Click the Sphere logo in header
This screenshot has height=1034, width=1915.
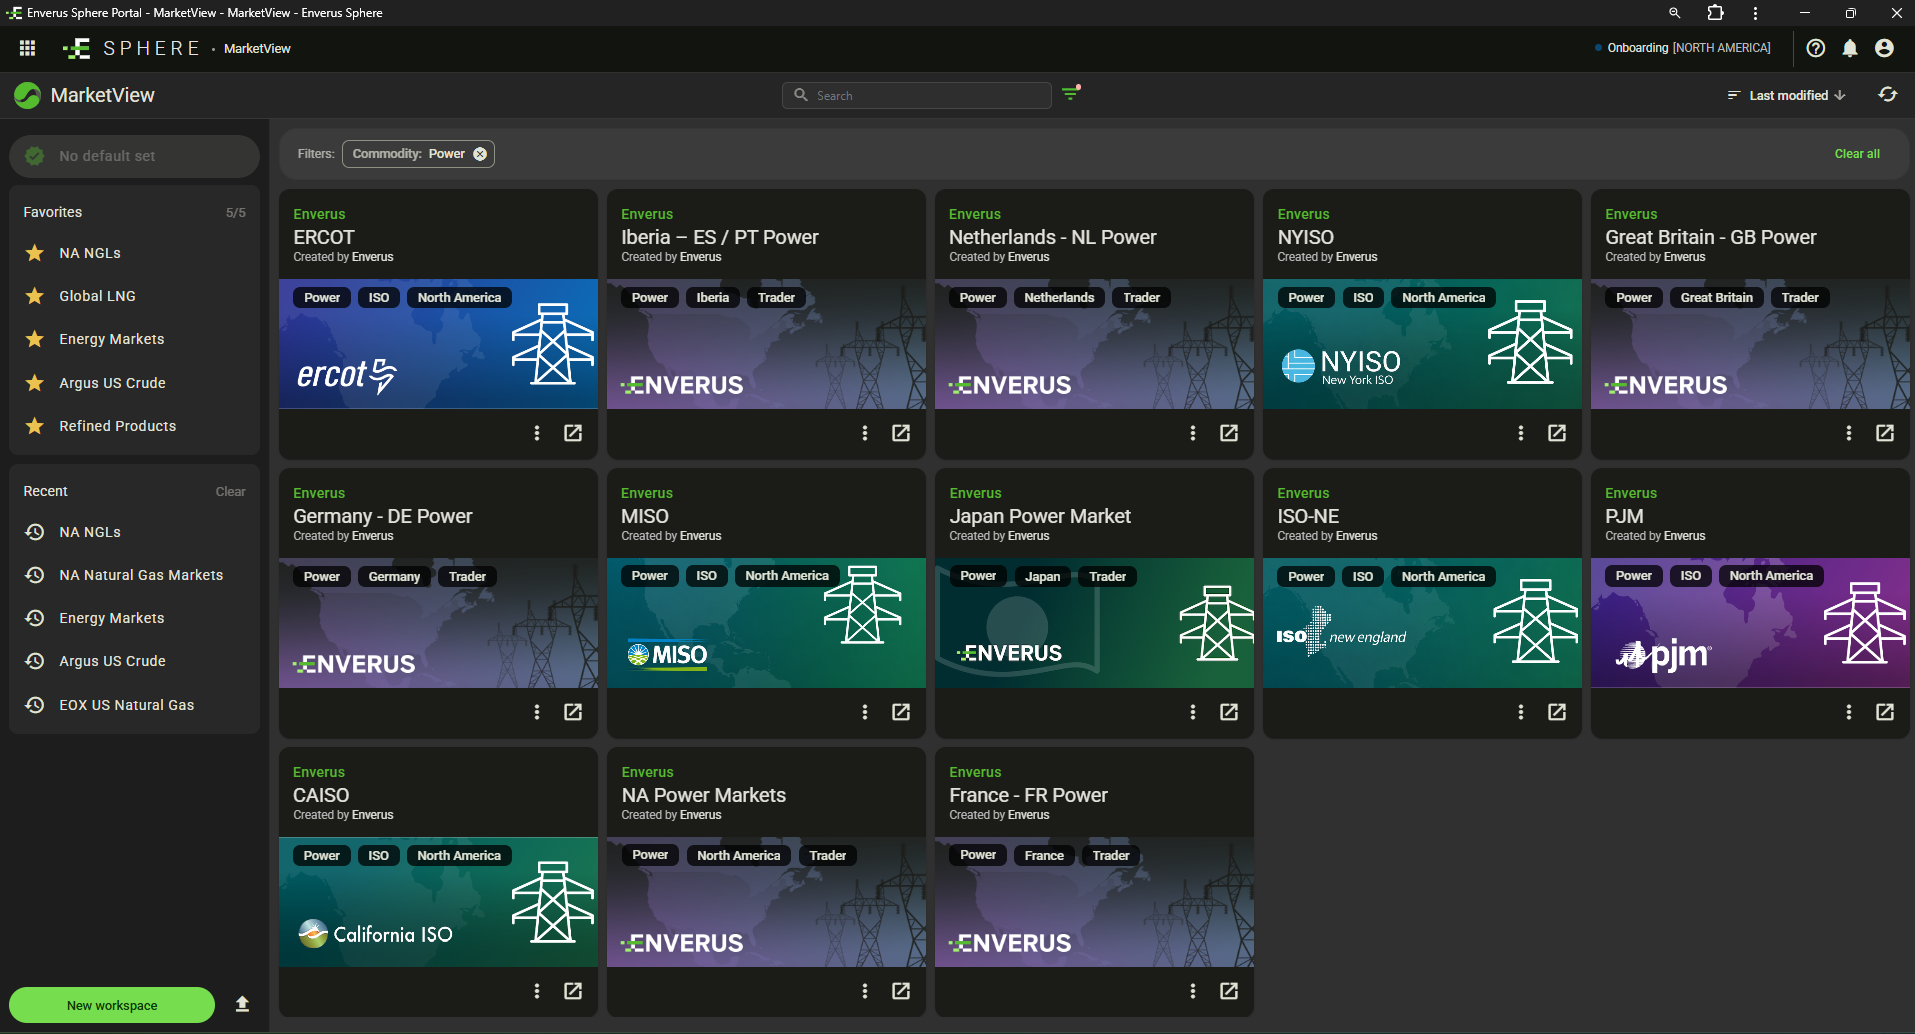coord(131,48)
